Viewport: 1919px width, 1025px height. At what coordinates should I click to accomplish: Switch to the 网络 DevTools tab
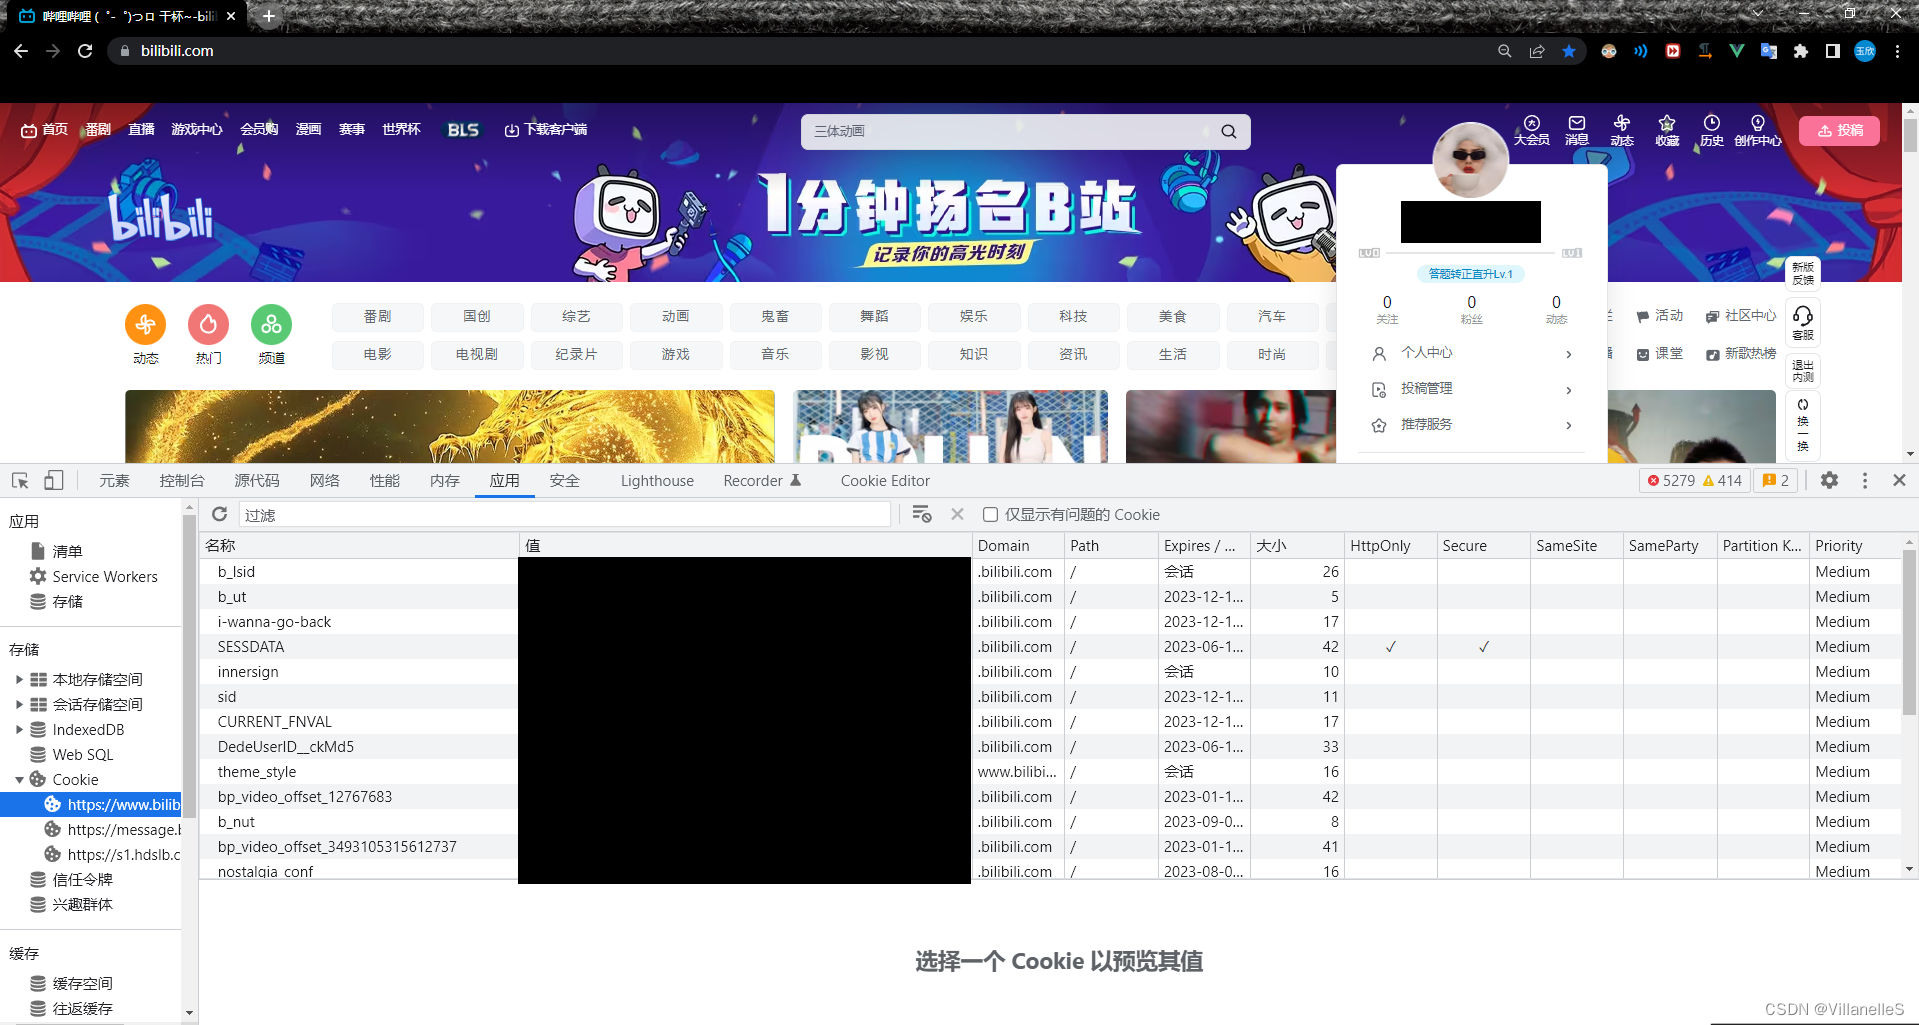(x=324, y=480)
